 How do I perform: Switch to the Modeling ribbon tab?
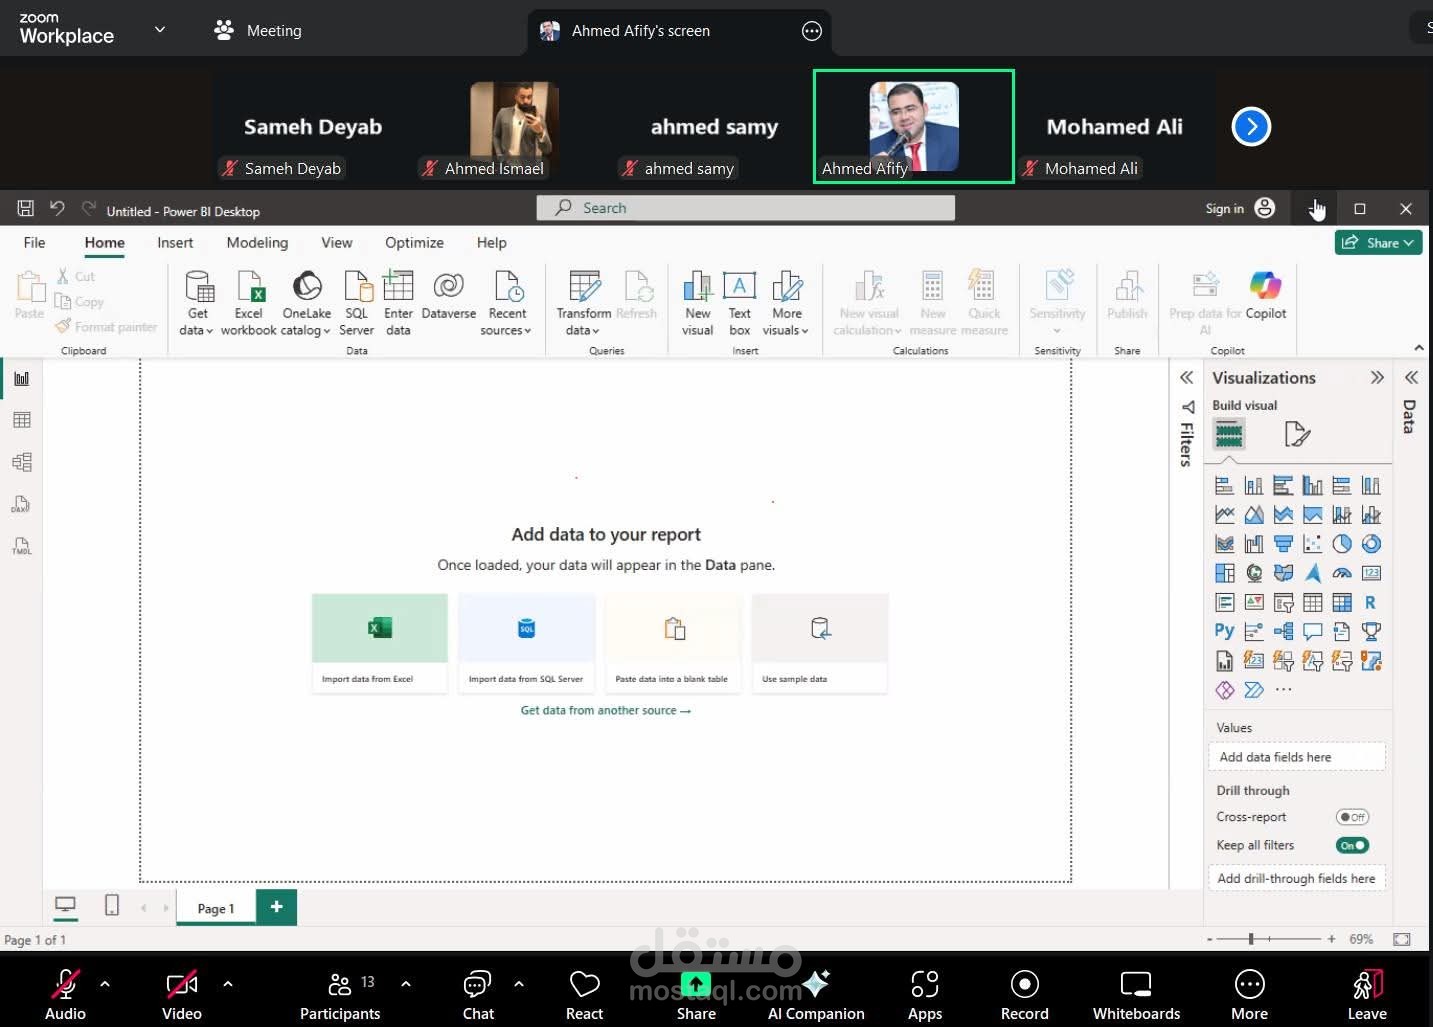pos(257,242)
